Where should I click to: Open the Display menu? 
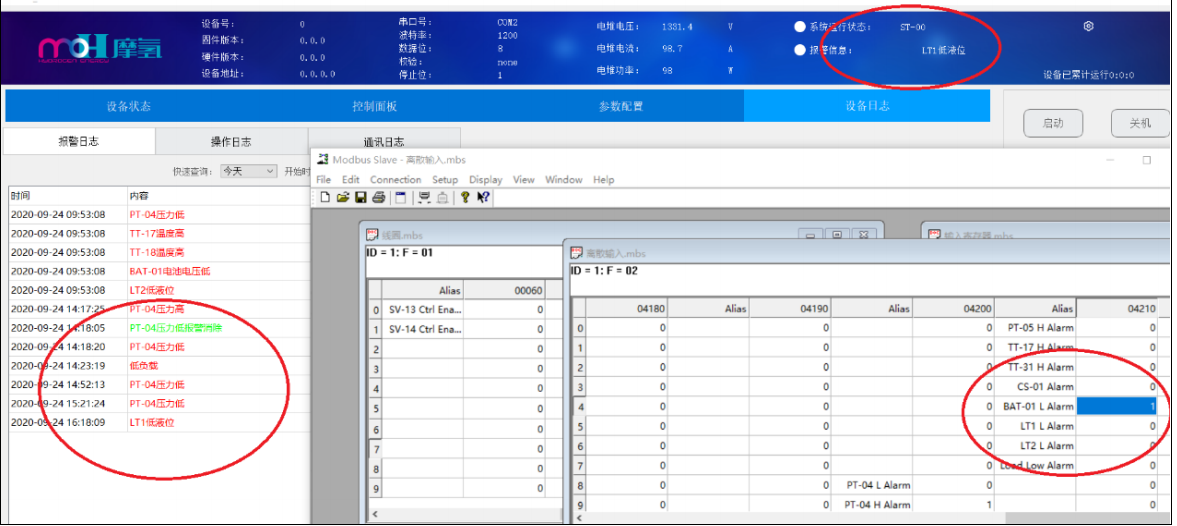click(486, 180)
